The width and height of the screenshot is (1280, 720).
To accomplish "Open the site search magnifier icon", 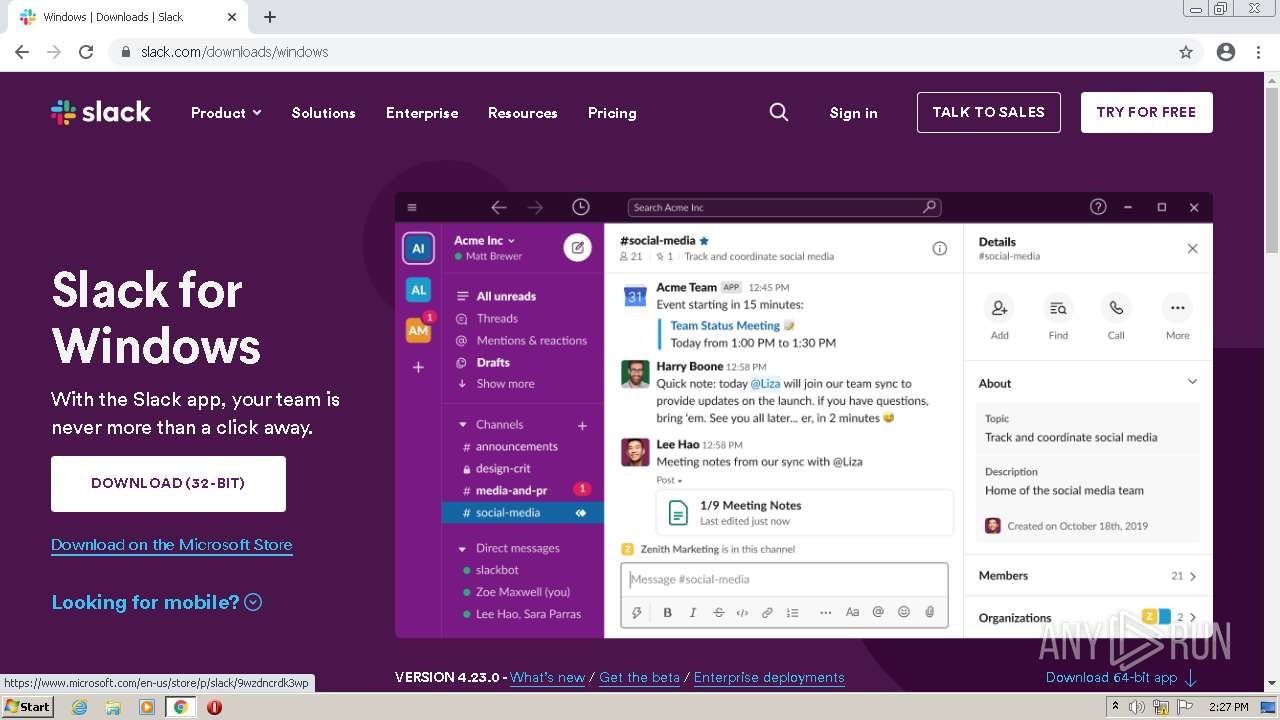I will pos(779,112).
